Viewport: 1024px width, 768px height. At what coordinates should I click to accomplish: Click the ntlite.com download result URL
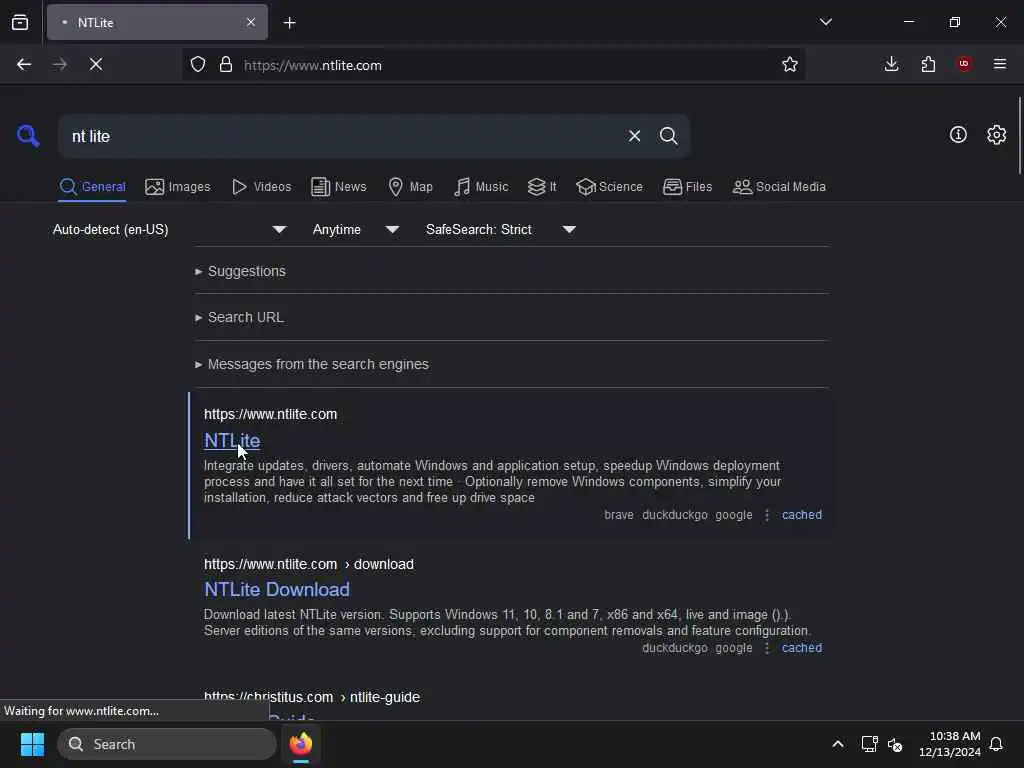pos(308,564)
